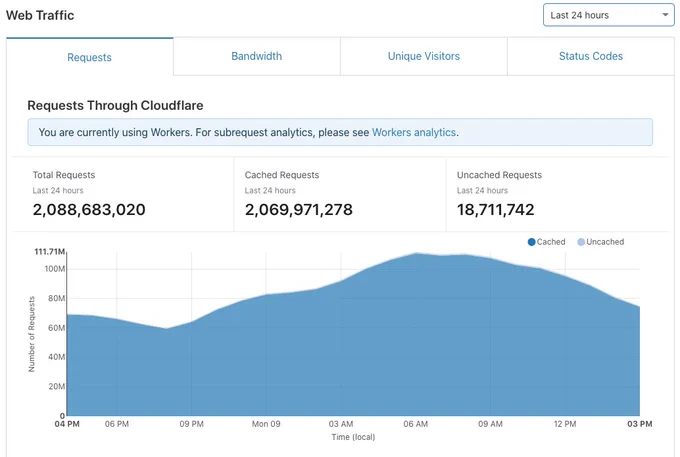This screenshot has height=457, width=680.
Task: Toggle the Uncached series in the chart legend
Action: pos(601,242)
